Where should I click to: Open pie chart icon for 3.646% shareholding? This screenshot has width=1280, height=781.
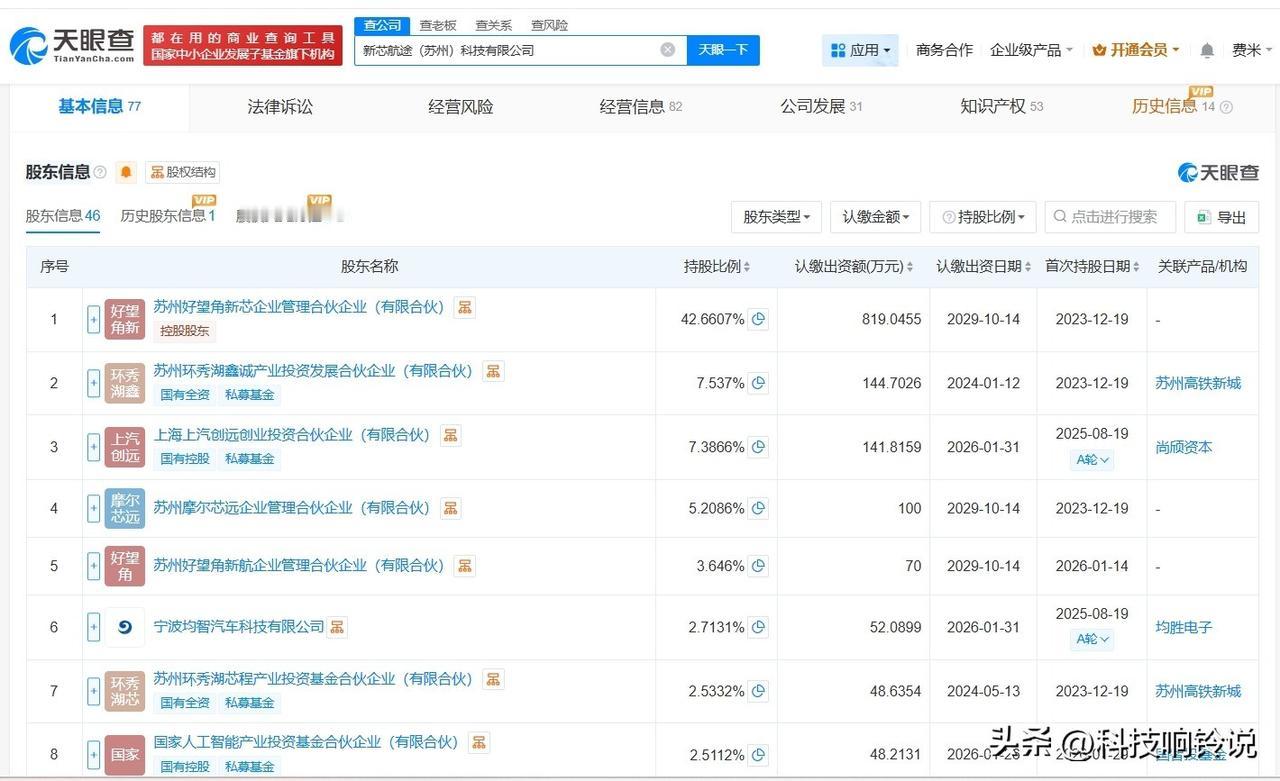coord(758,566)
